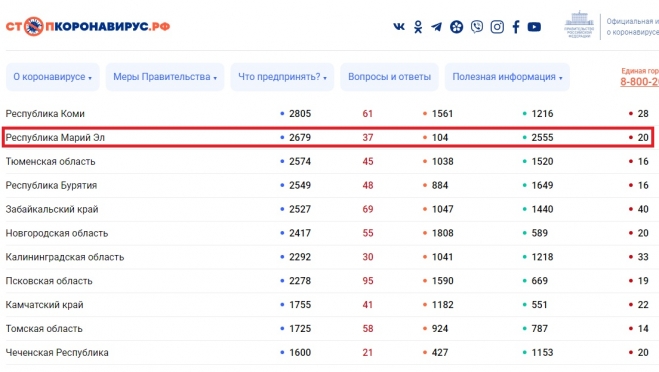Select the 'Республика Бурятия' row name
Viewport: 659px width, 372px height.
[51, 185]
